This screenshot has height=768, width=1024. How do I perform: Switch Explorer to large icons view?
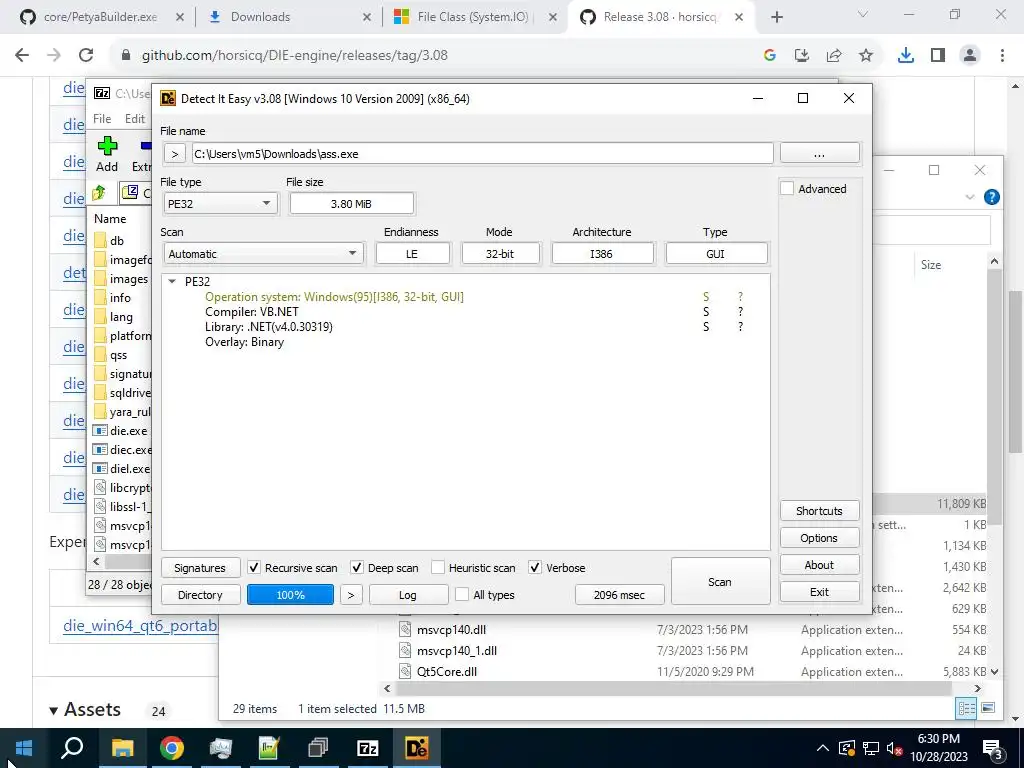click(988, 708)
